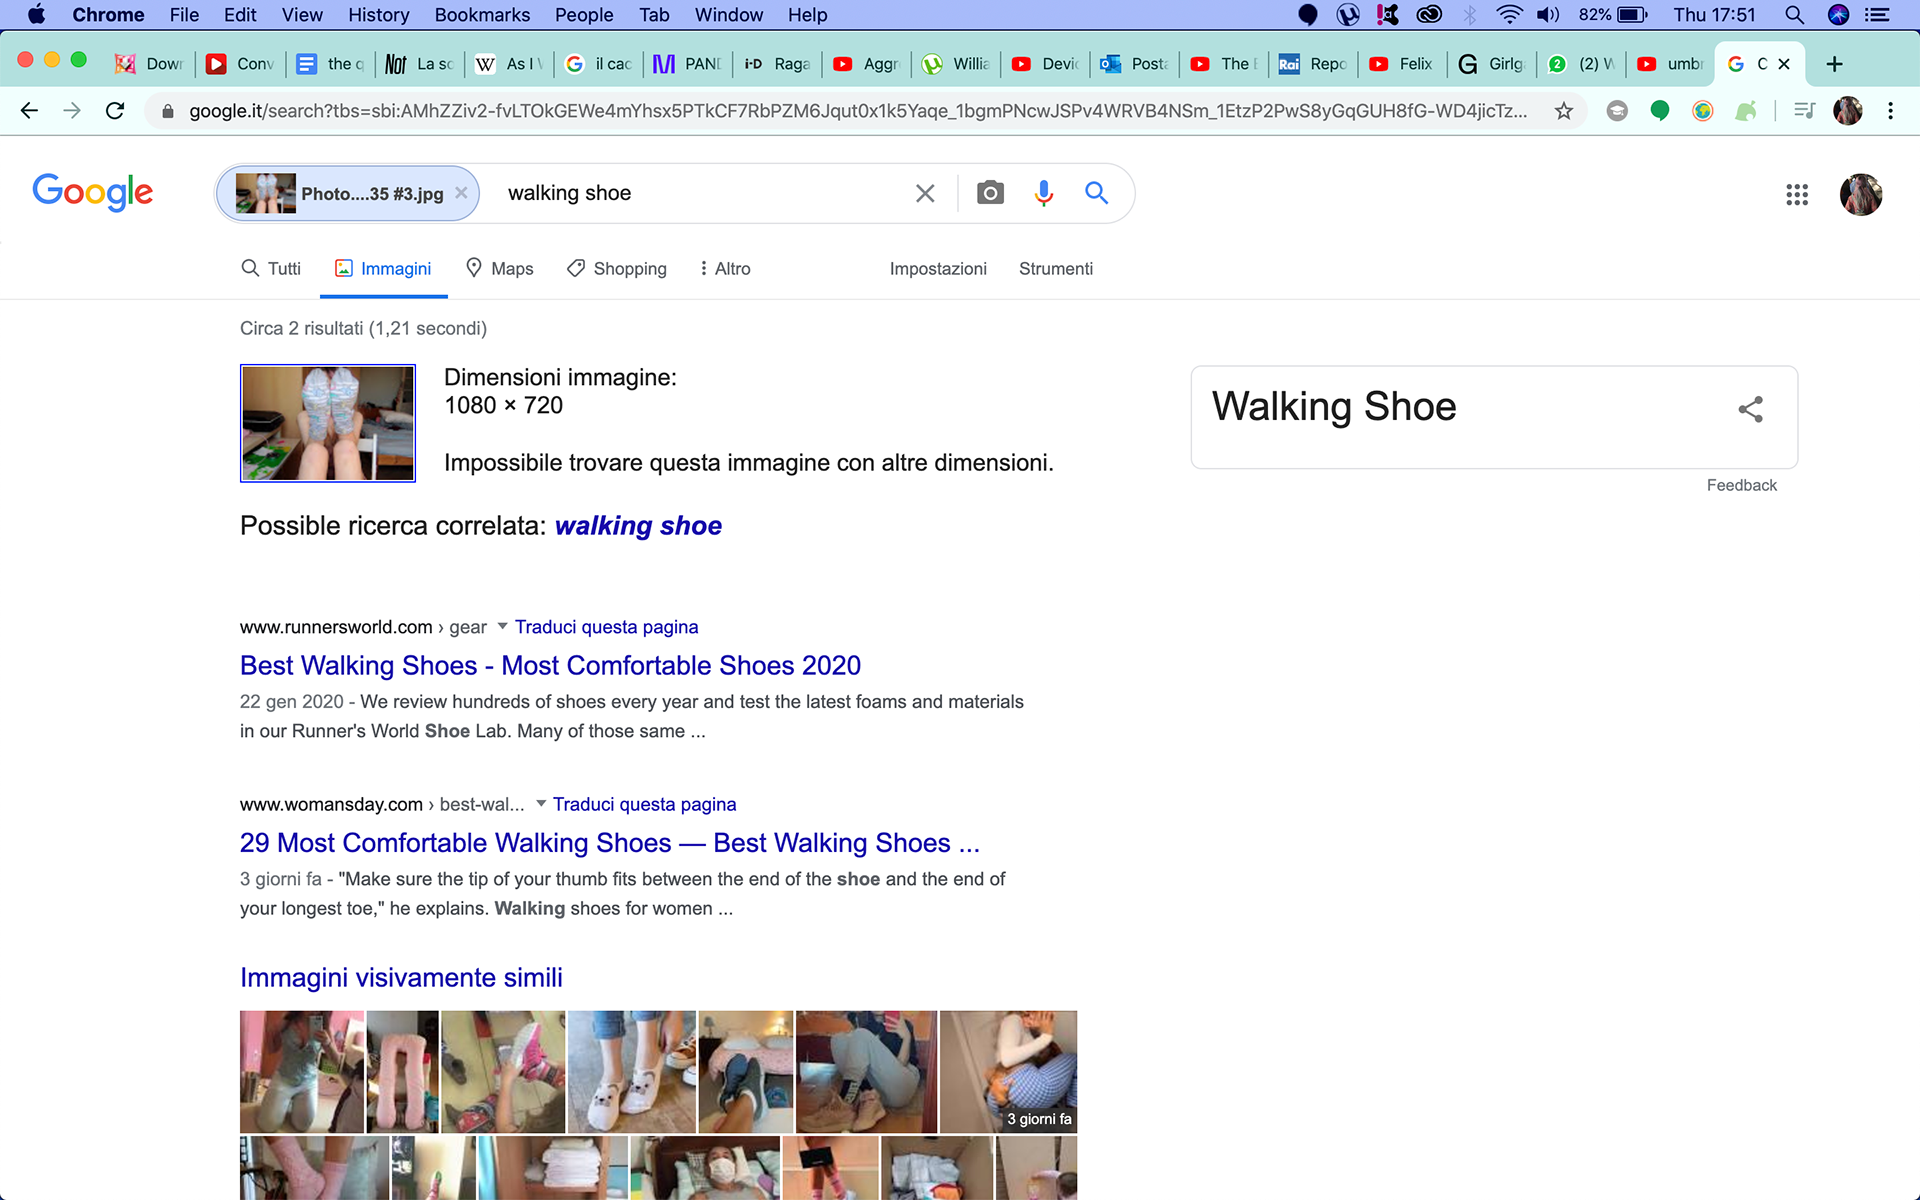The height and width of the screenshot is (1200, 1920).
Task: Open the Chrome three-dot menu
Action: (x=1890, y=111)
